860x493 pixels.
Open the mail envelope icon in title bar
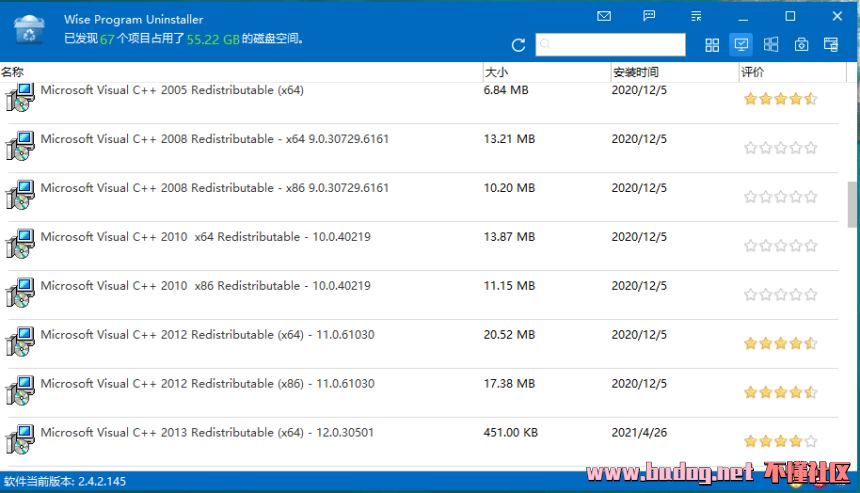point(603,16)
